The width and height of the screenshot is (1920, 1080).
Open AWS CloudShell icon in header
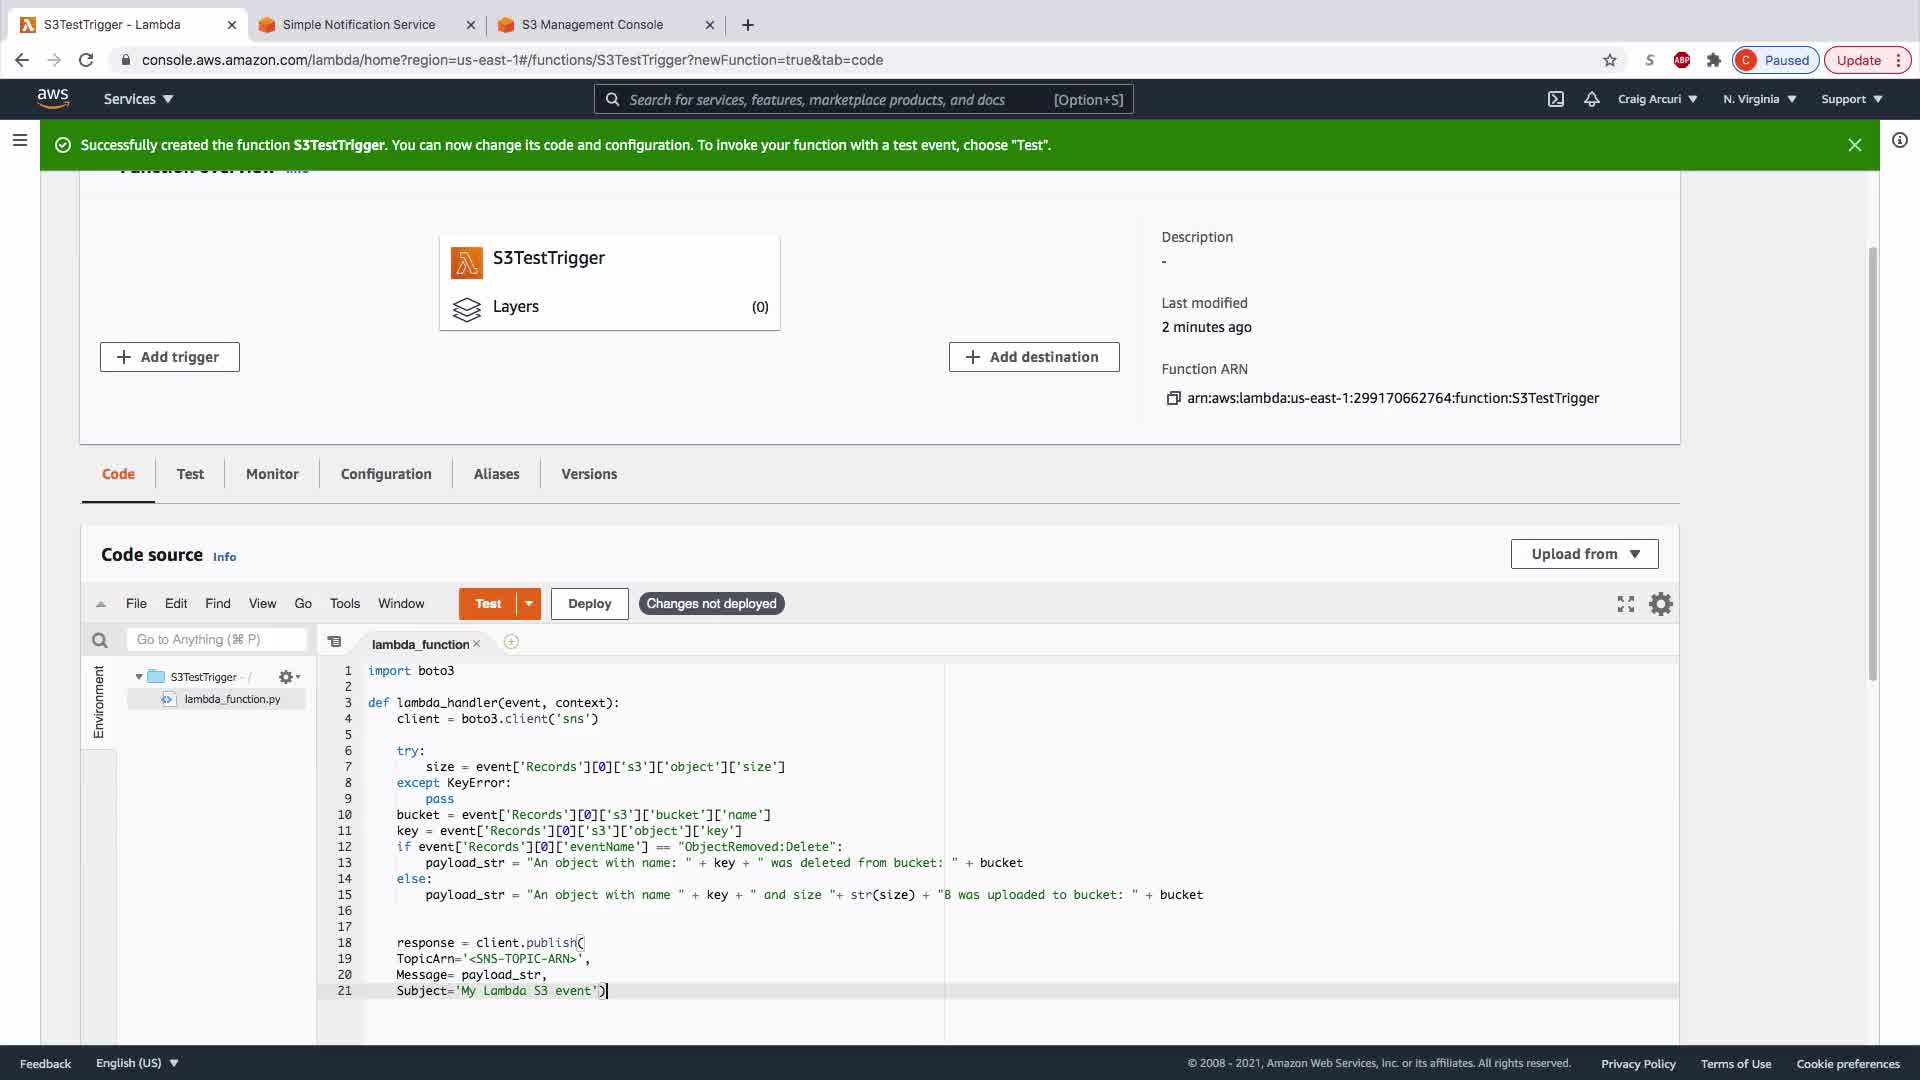[1556, 99]
